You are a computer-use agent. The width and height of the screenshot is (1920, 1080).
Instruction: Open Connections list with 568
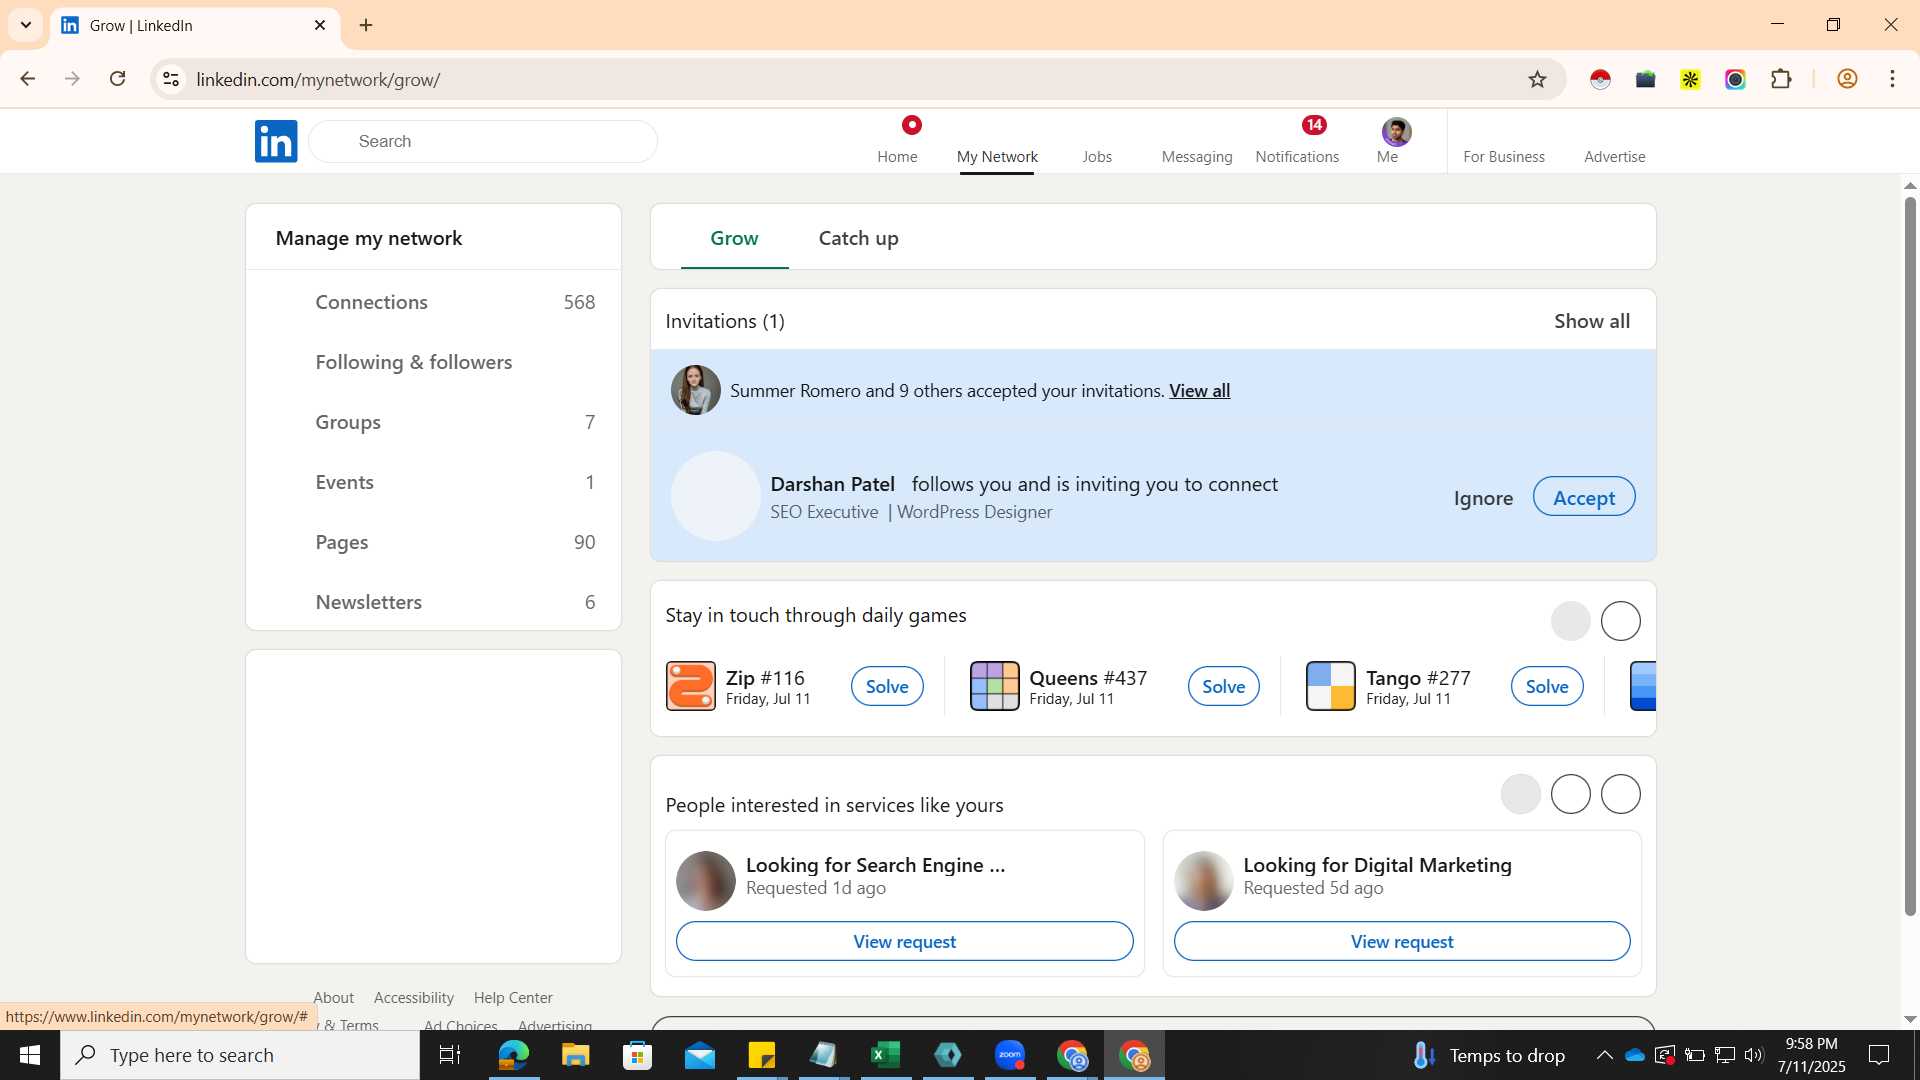[x=434, y=302]
